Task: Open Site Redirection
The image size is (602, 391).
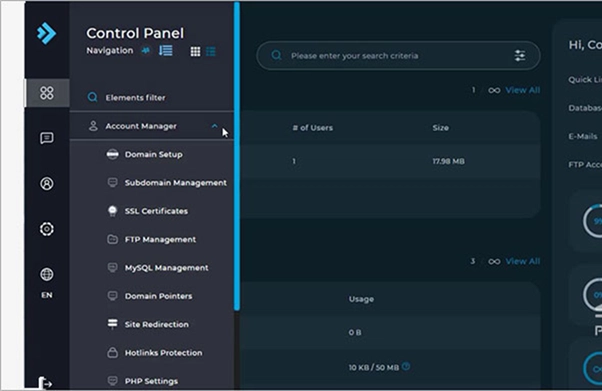Action: 157,325
